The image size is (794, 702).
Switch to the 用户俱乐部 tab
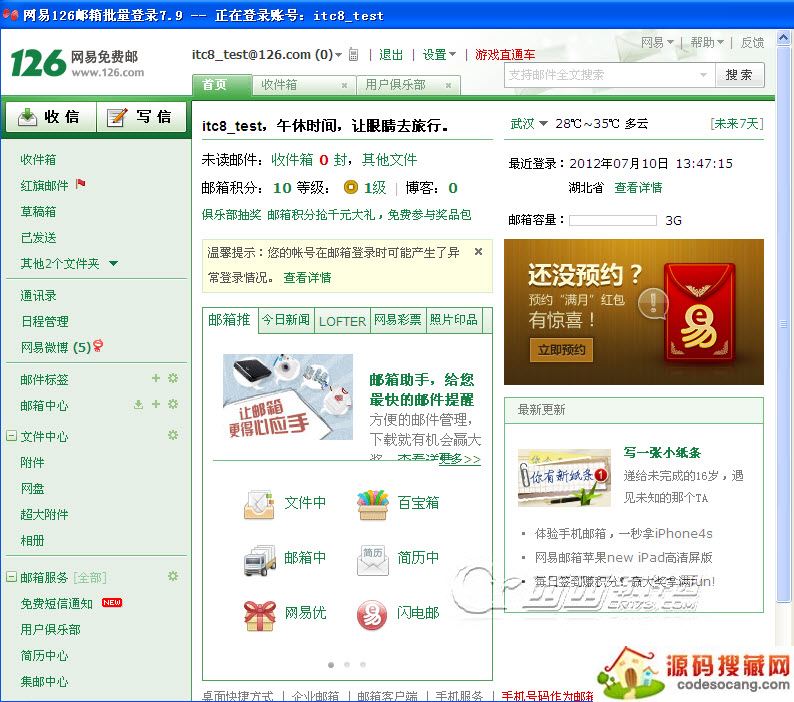pos(408,85)
